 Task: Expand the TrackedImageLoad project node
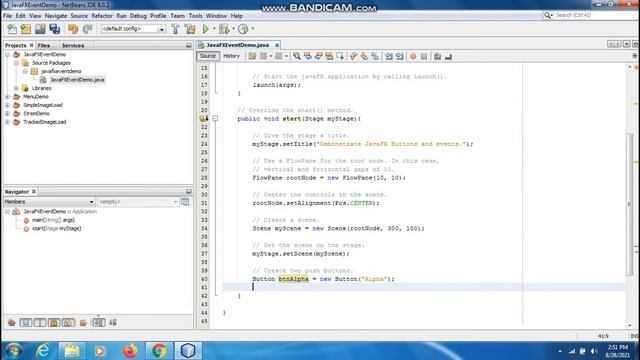7,122
